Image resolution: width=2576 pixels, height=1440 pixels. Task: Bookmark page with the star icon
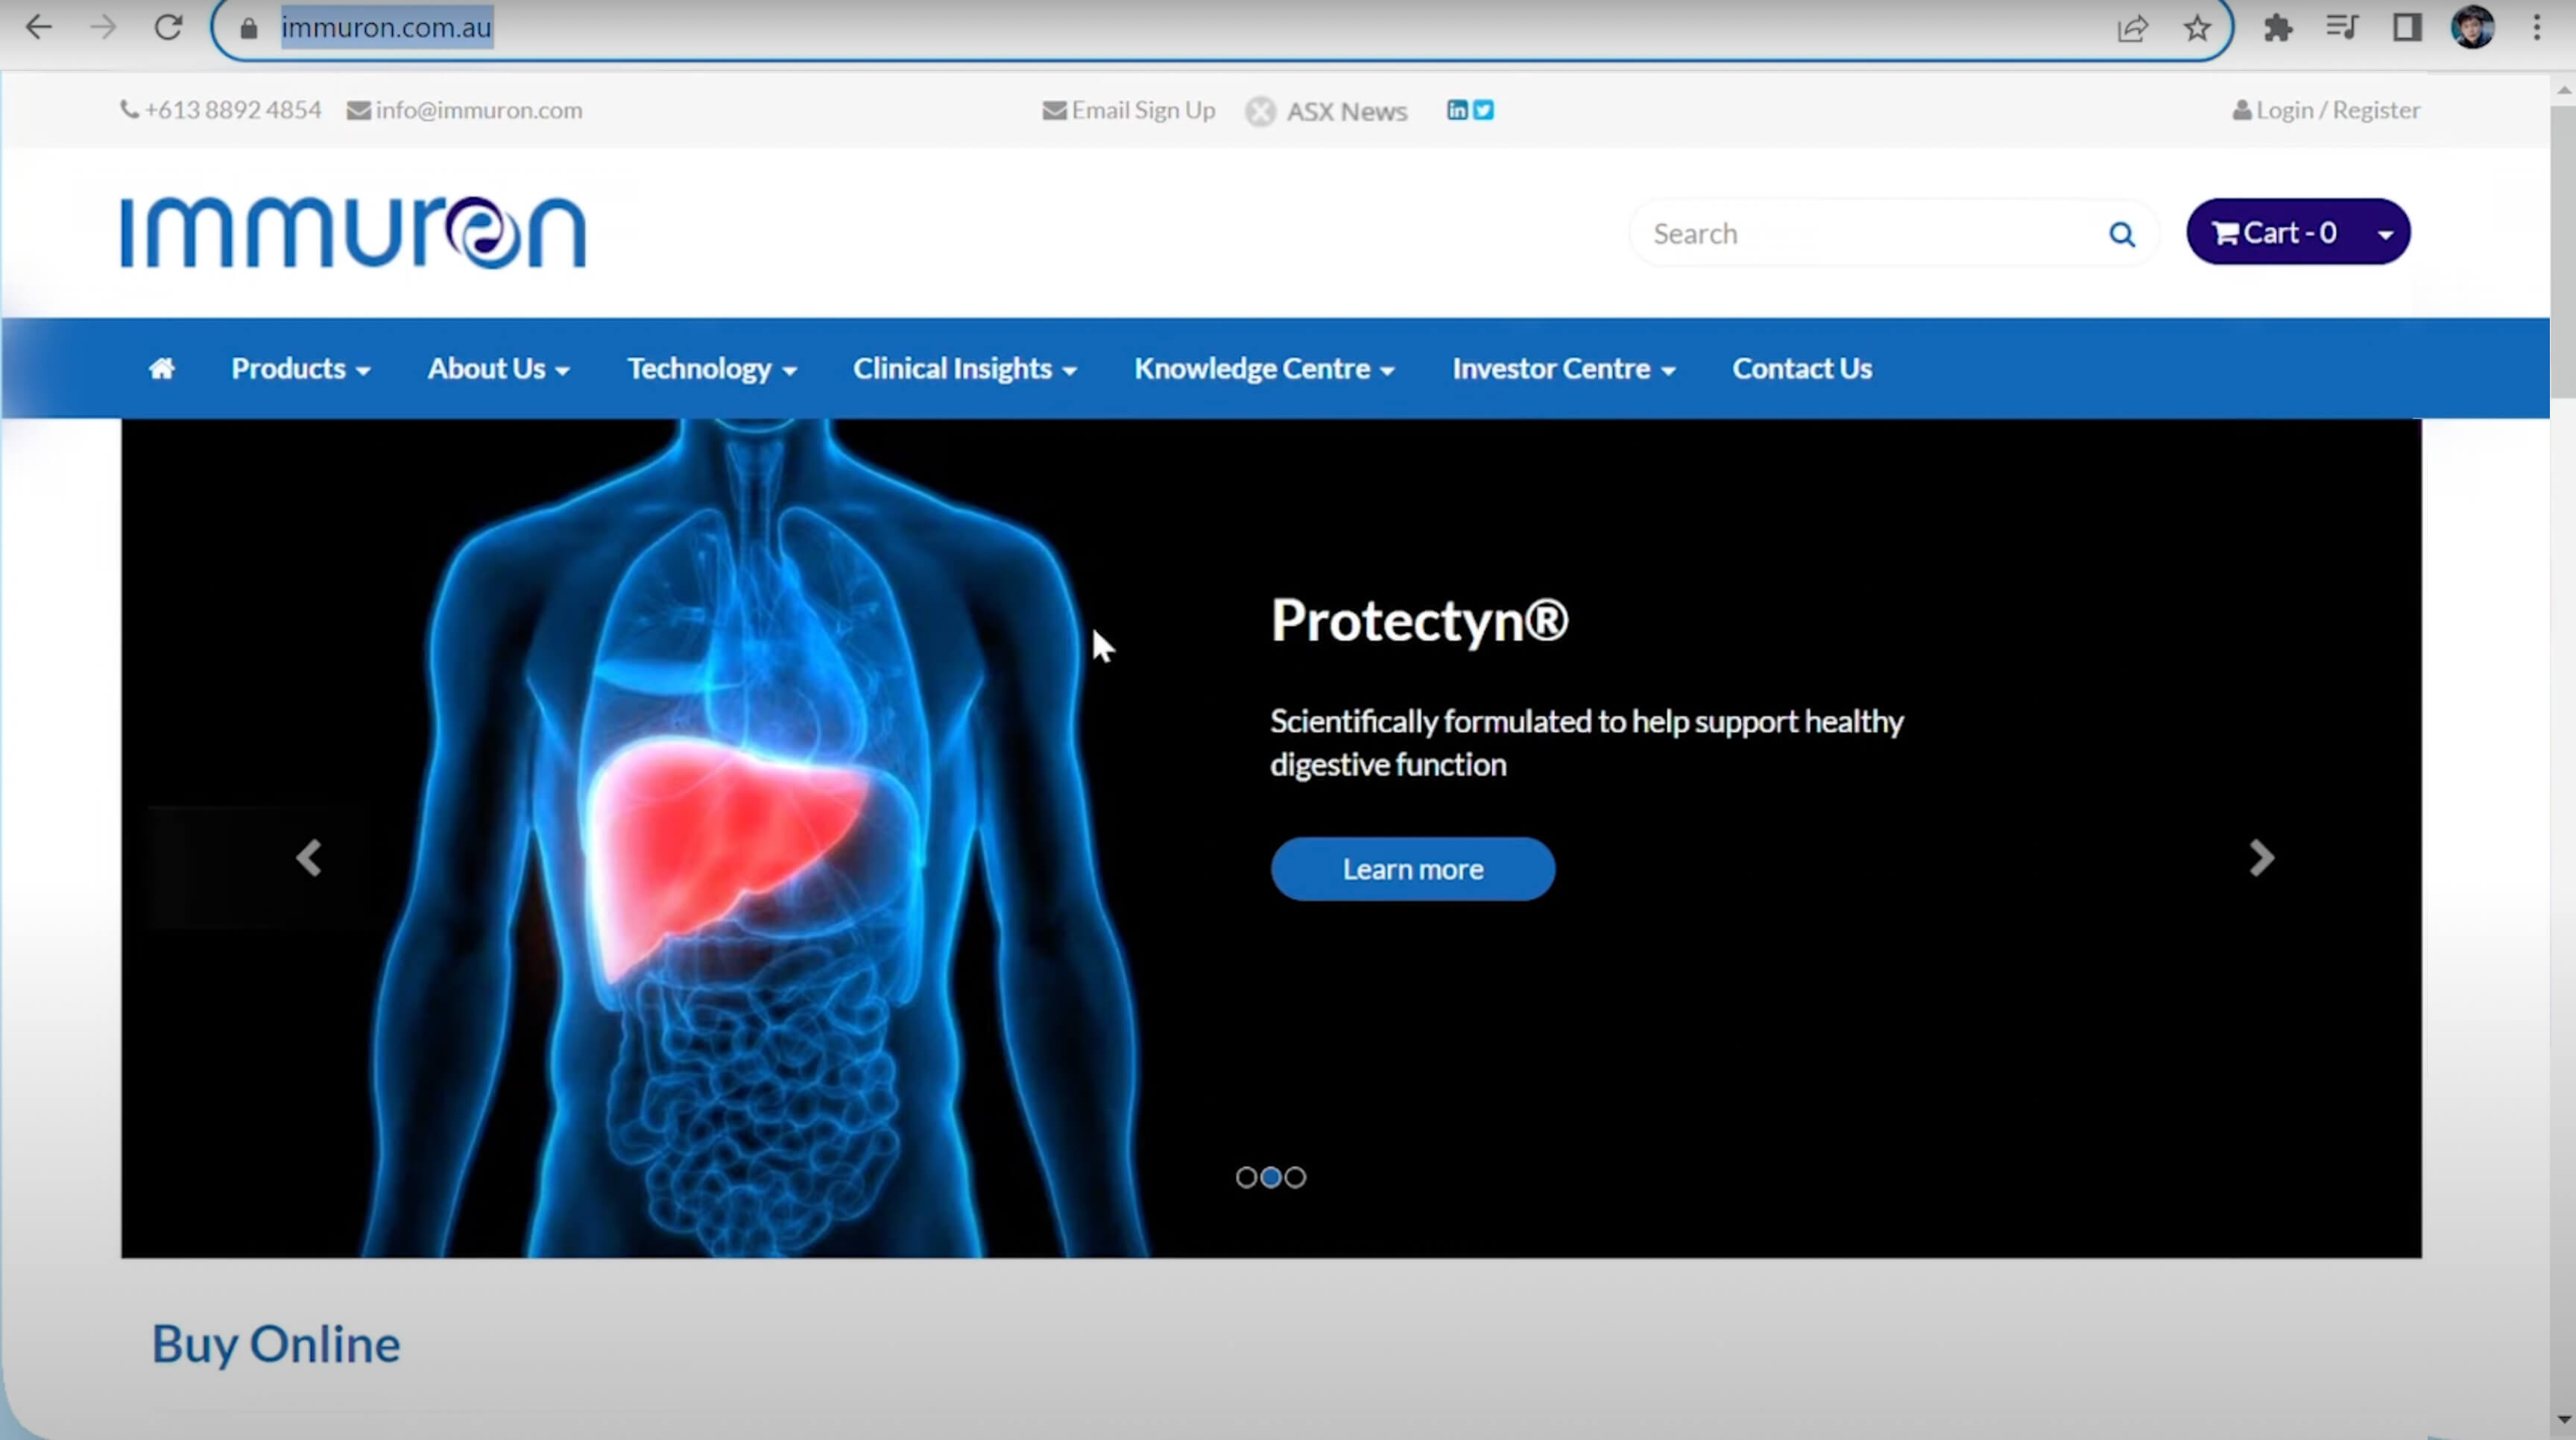2197,28
